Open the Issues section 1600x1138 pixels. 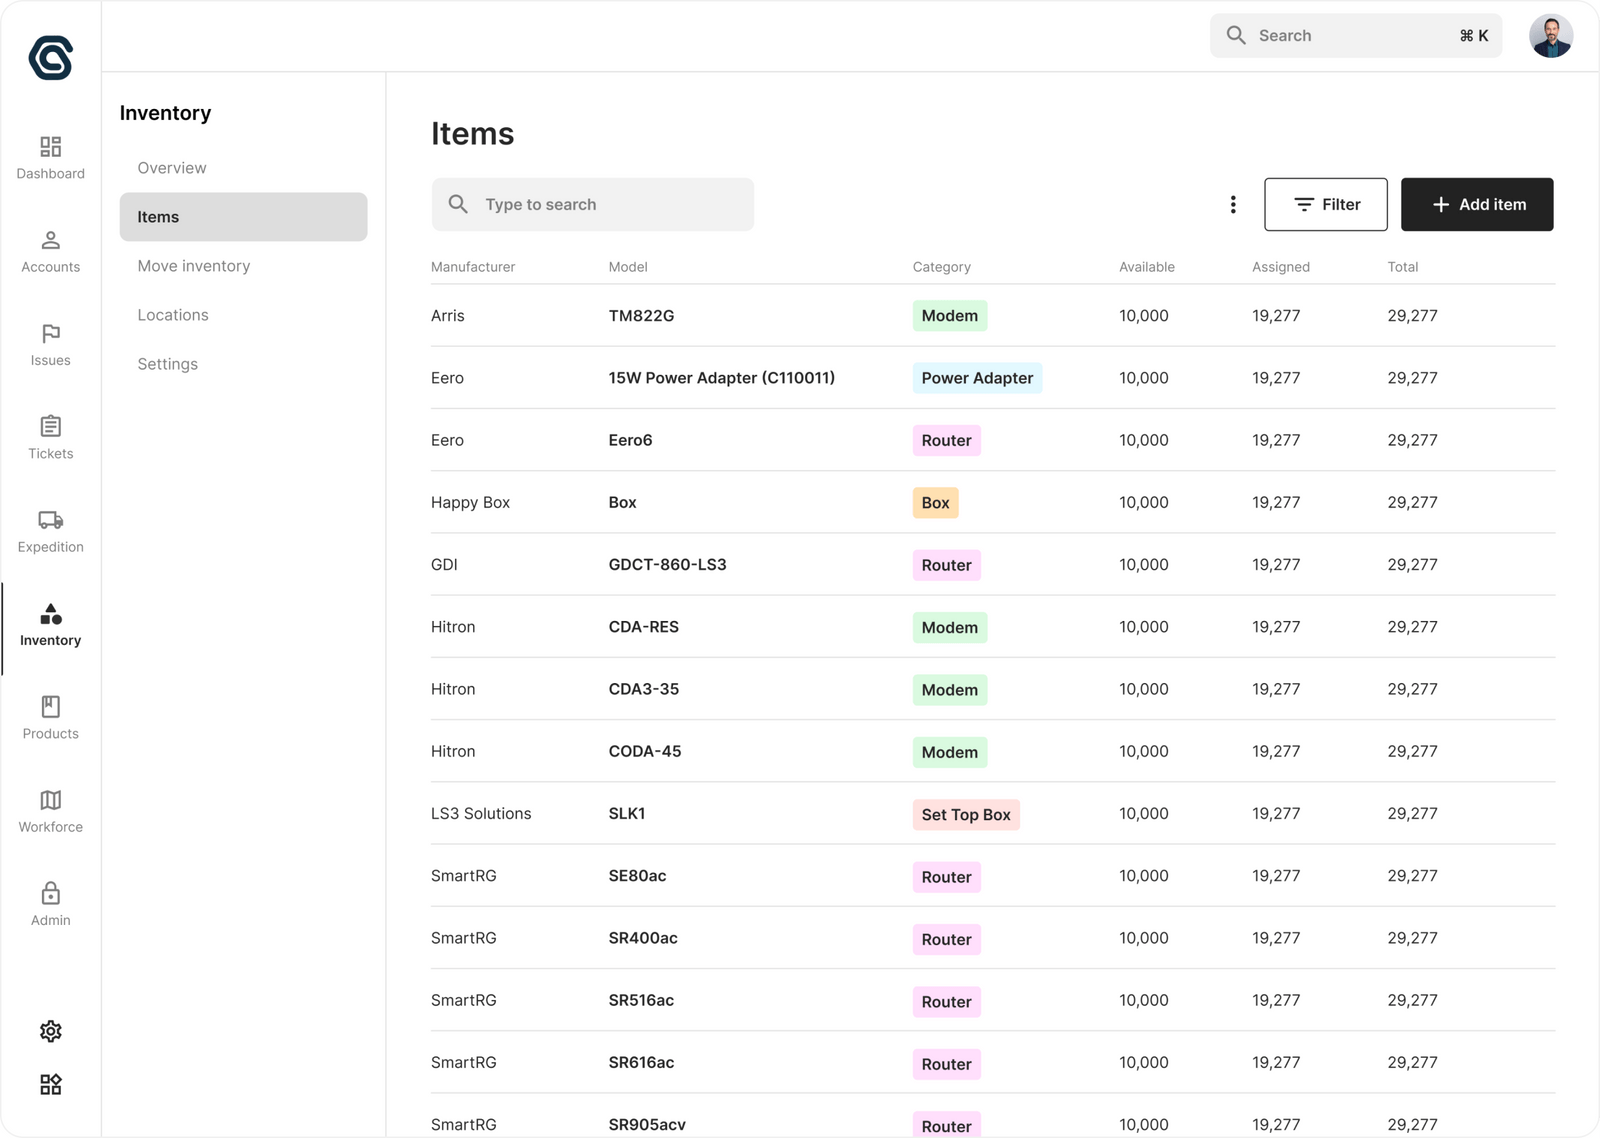point(50,344)
